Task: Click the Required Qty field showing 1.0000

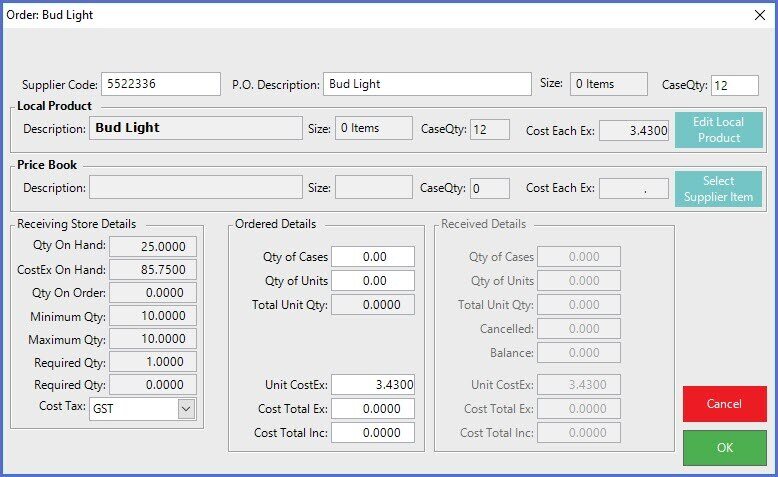Action: coord(153,361)
